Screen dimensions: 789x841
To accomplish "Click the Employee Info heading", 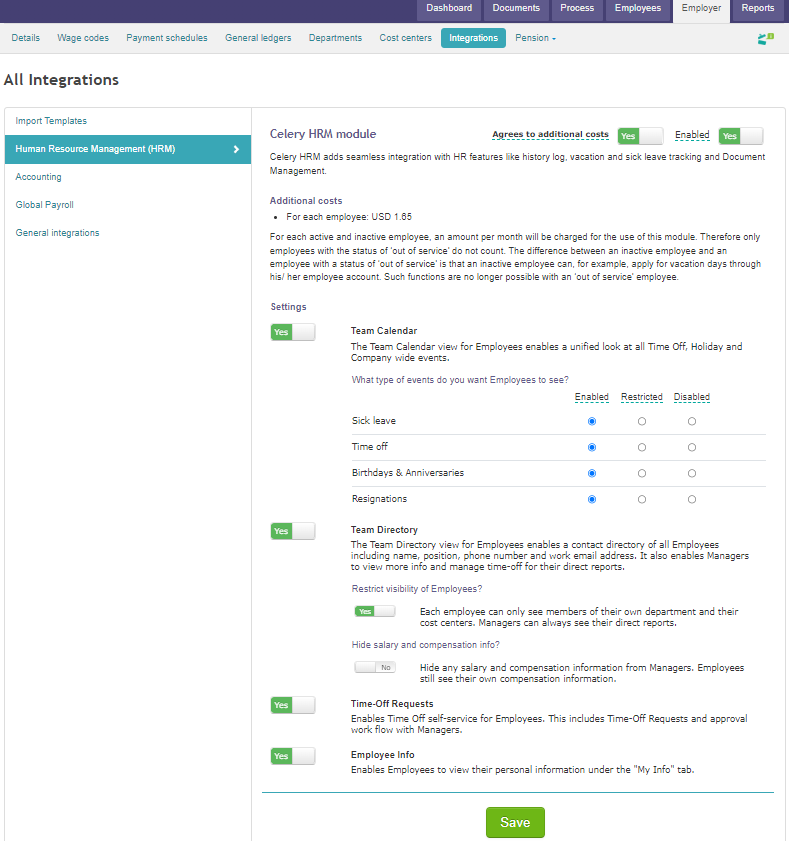I will pyautogui.click(x=383, y=755).
